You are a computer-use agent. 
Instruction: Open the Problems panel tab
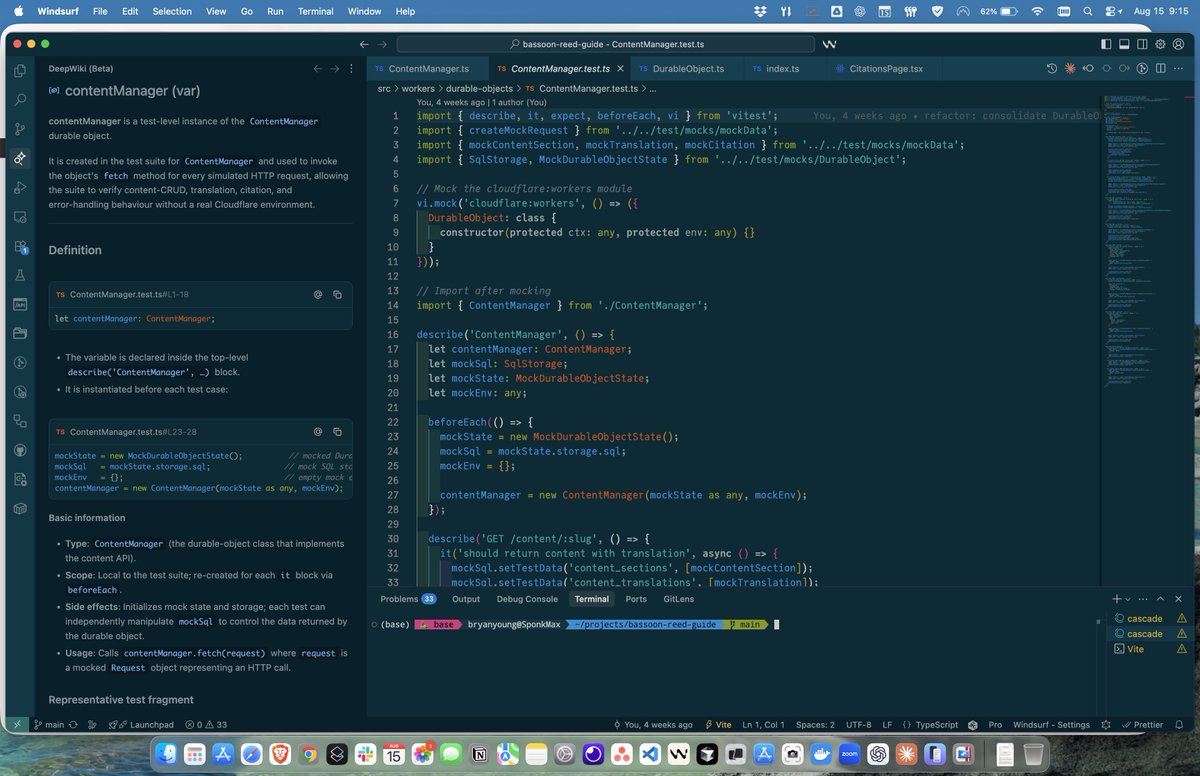click(x=408, y=599)
